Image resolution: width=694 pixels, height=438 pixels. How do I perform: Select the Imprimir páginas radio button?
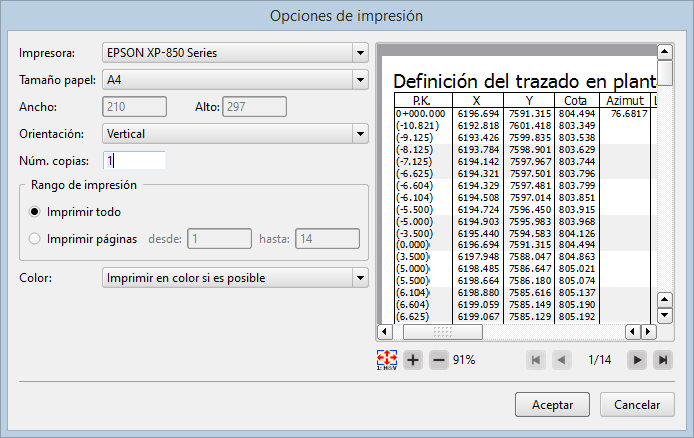point(35,239)
